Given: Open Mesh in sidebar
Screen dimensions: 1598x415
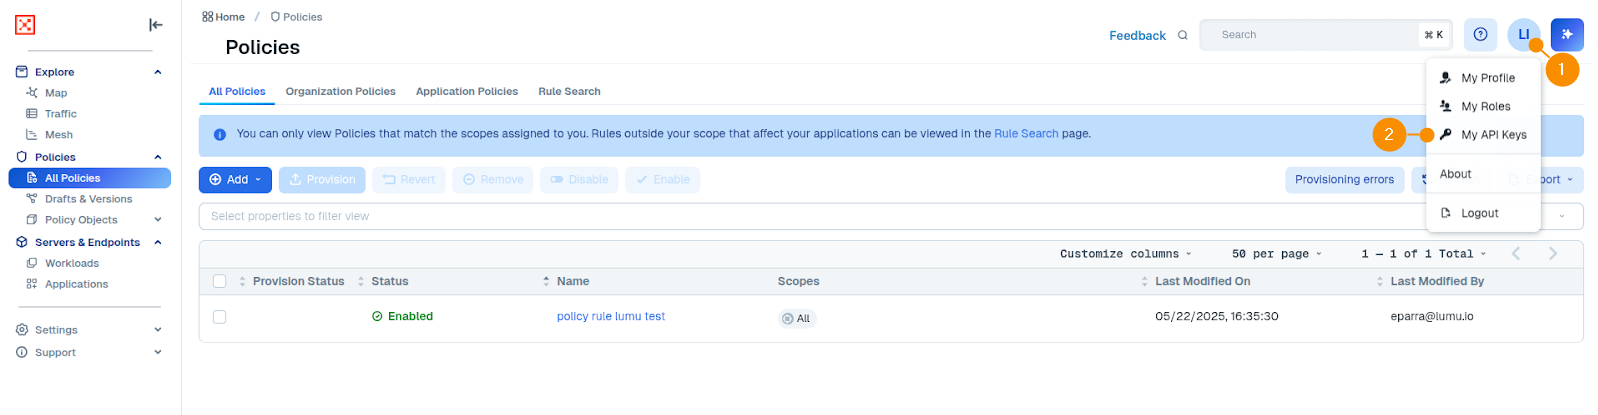Looking at the screenshot, I should (x=58, y=135).
